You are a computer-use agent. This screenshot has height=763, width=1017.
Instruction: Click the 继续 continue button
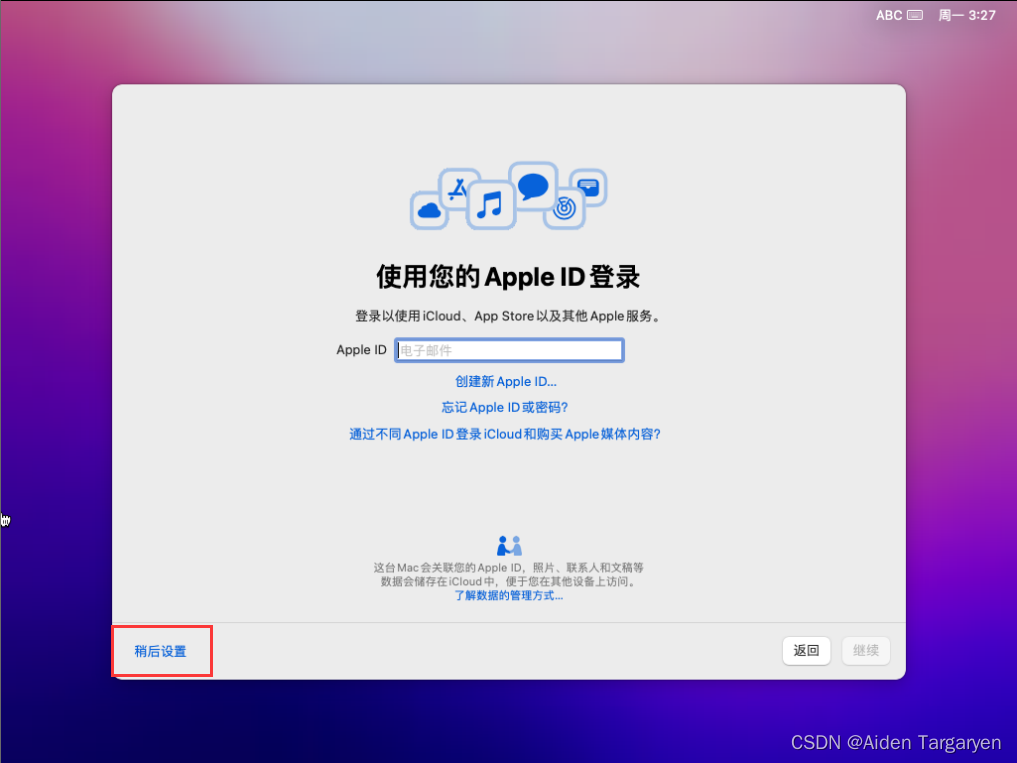[866, 651]
